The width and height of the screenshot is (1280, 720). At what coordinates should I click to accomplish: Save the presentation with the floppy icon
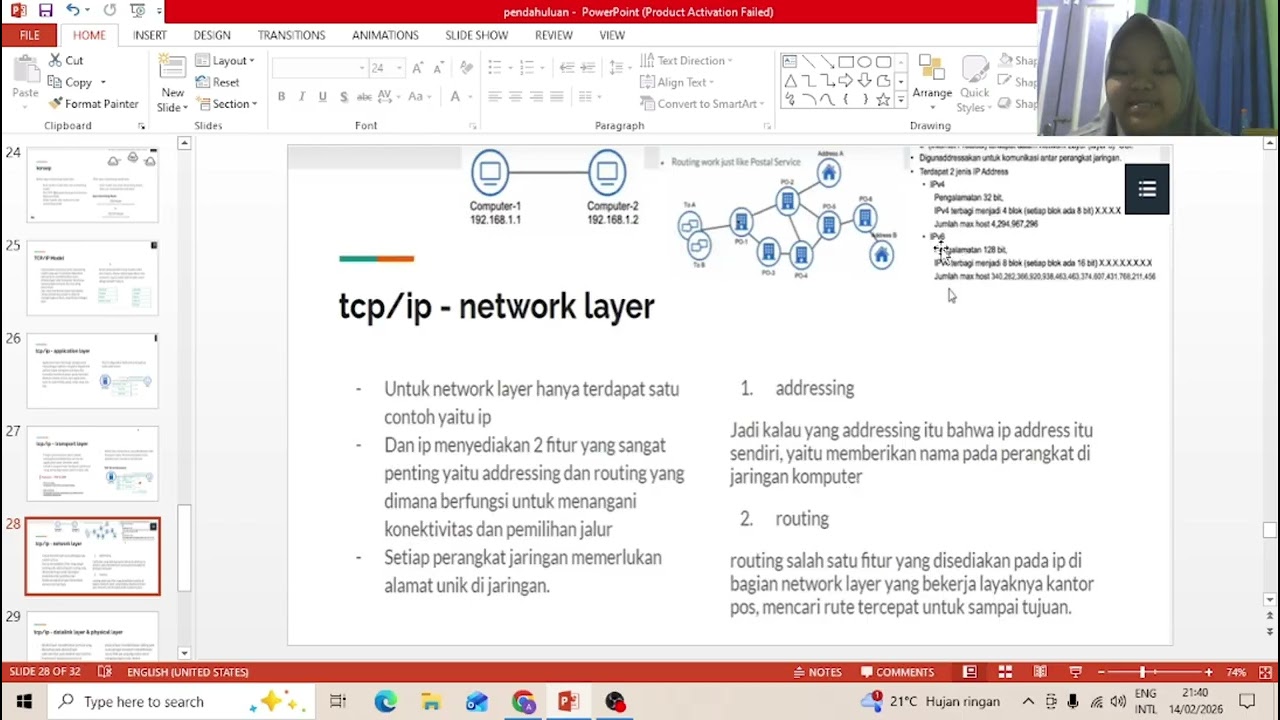pos(45,10)
